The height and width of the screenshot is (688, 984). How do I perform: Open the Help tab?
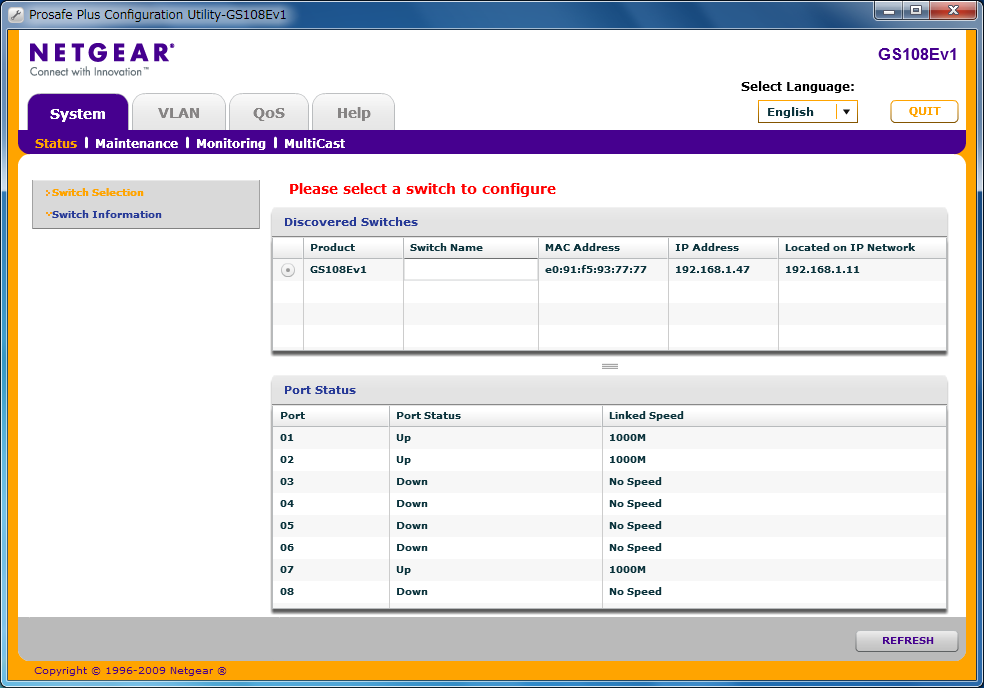[x=353, y=113]
